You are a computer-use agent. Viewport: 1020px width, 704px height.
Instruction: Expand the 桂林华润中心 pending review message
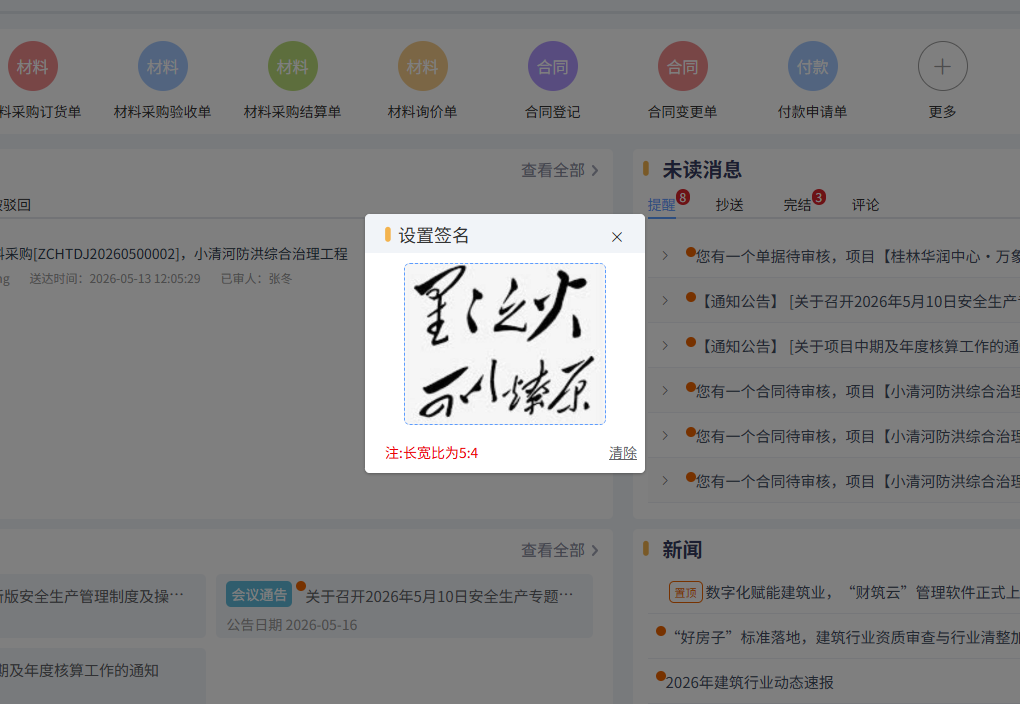point(665,256)
